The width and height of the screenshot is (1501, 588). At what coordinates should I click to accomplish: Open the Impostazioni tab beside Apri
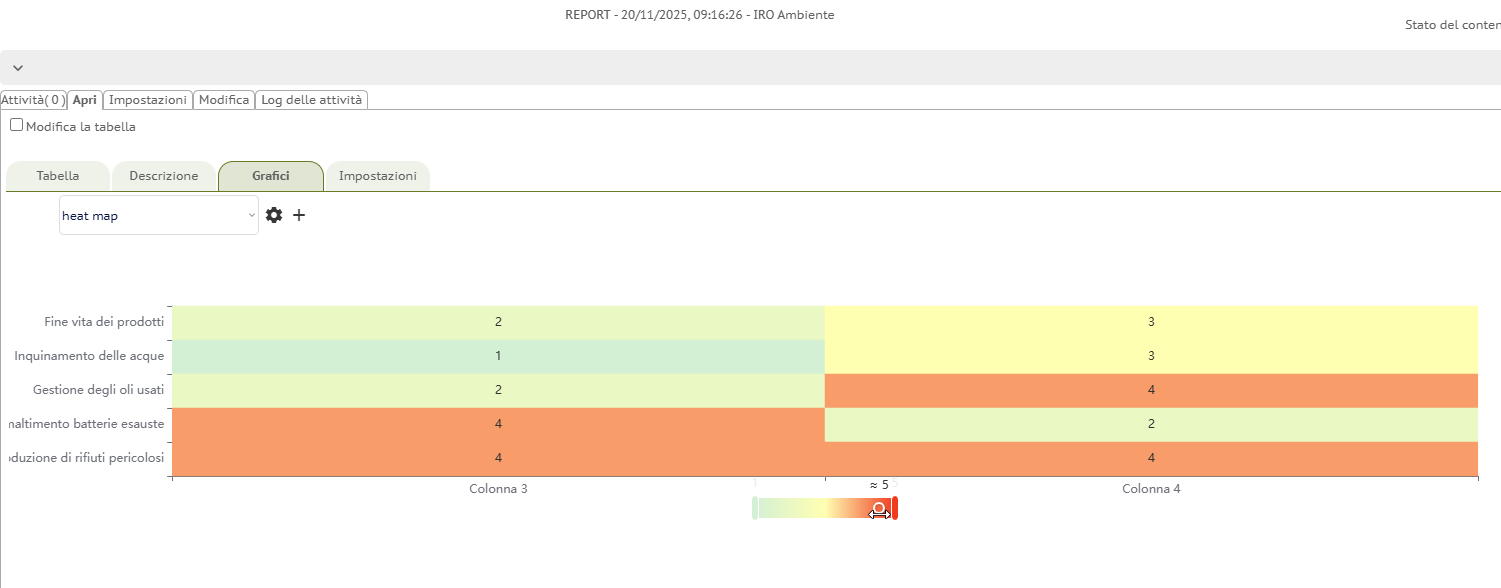(x=148, y=100)
